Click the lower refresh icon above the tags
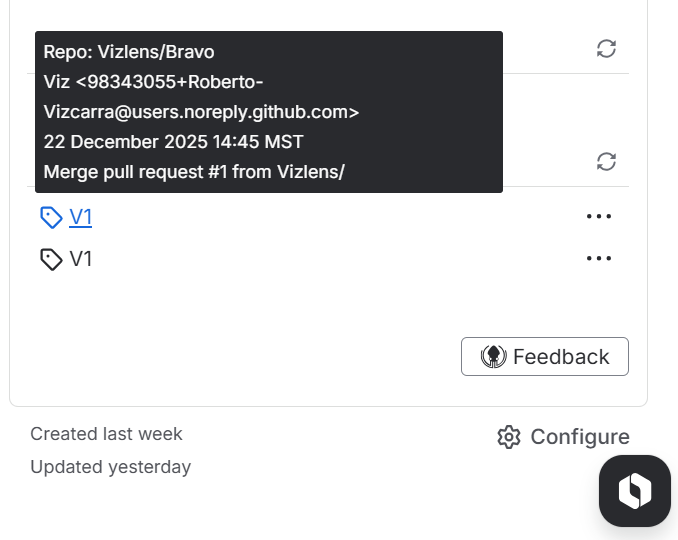Screen dimensions: 678x540 (606, 161)
